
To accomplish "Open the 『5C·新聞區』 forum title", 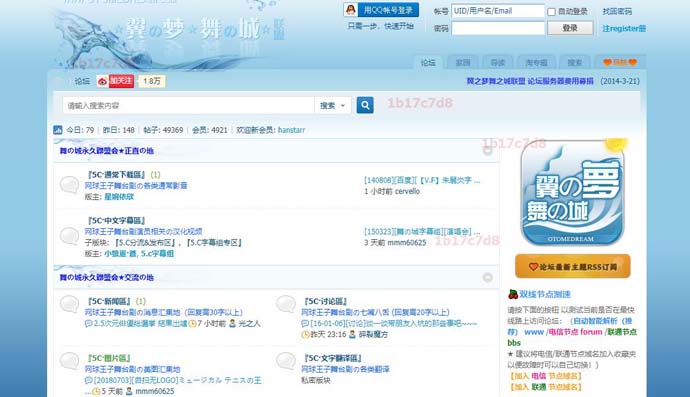I will point(110,301).
